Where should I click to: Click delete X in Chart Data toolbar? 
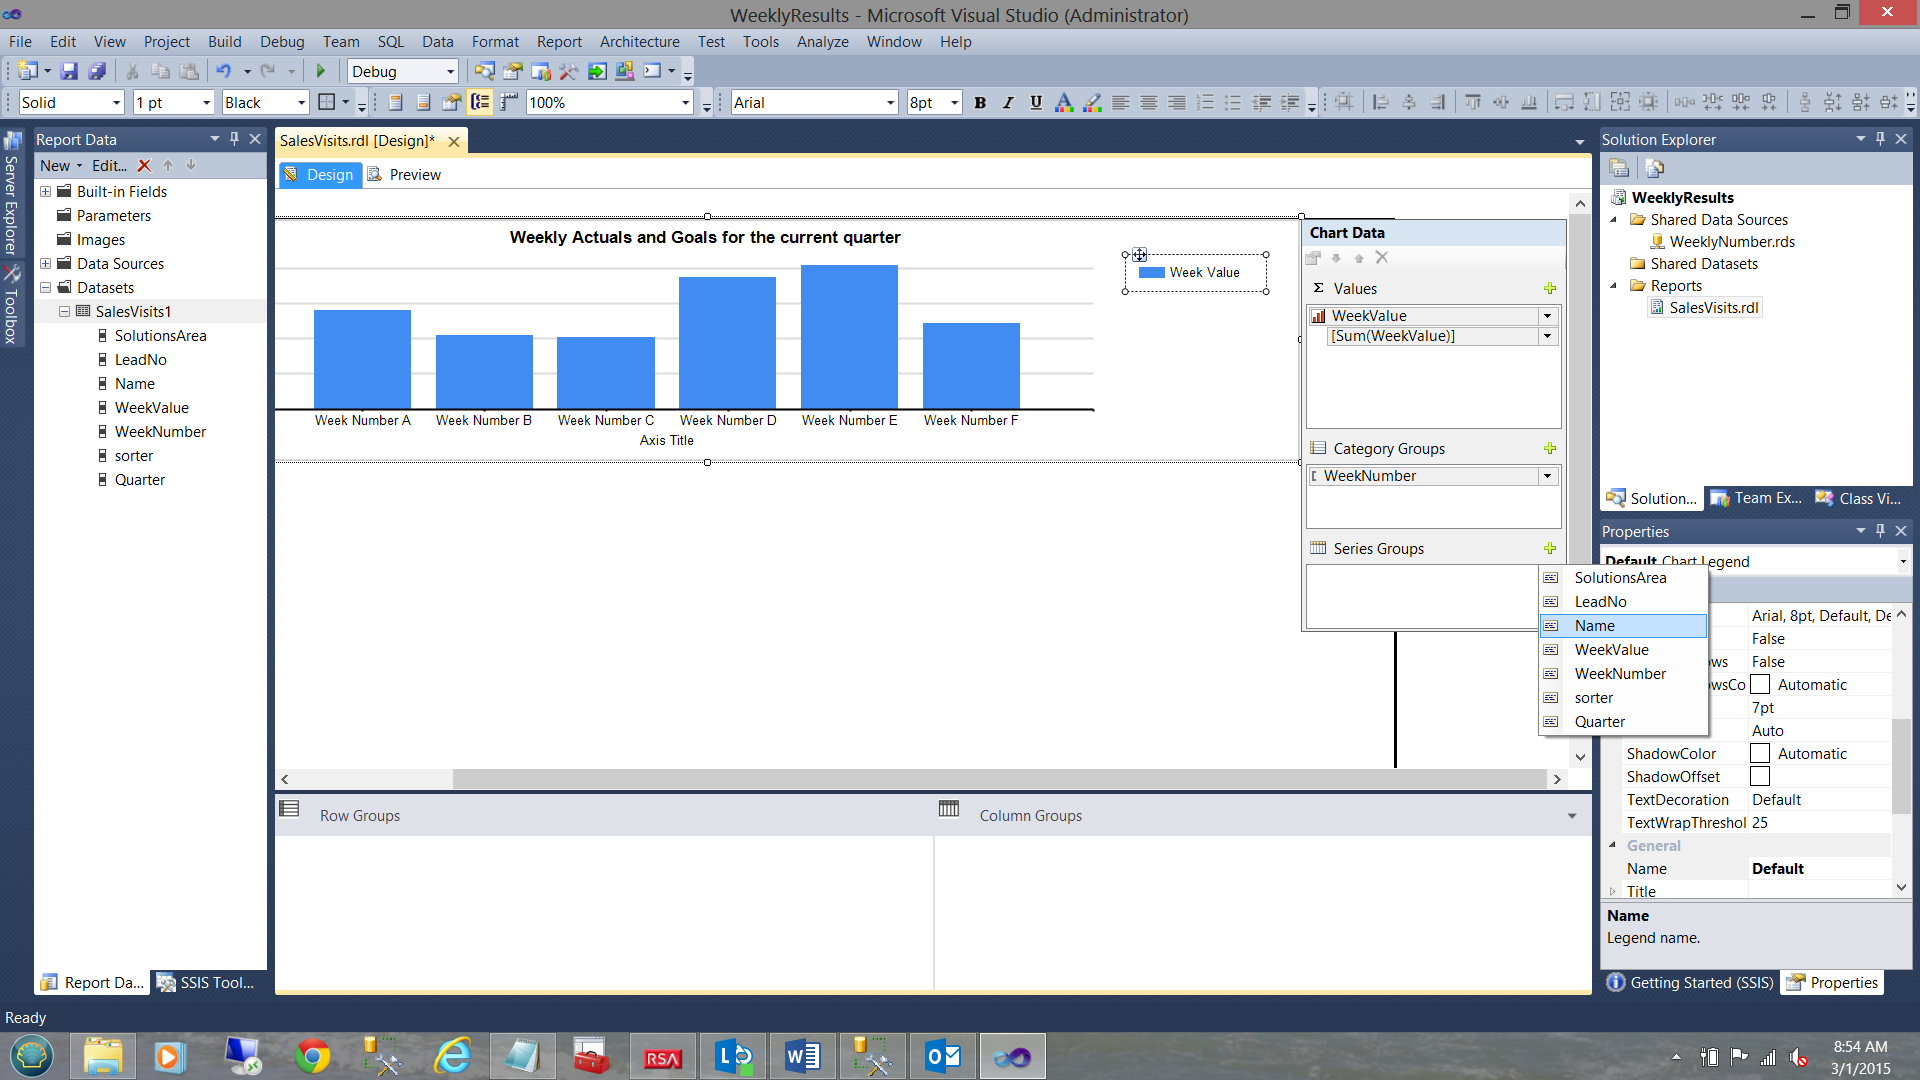(x=1382, y=257)
